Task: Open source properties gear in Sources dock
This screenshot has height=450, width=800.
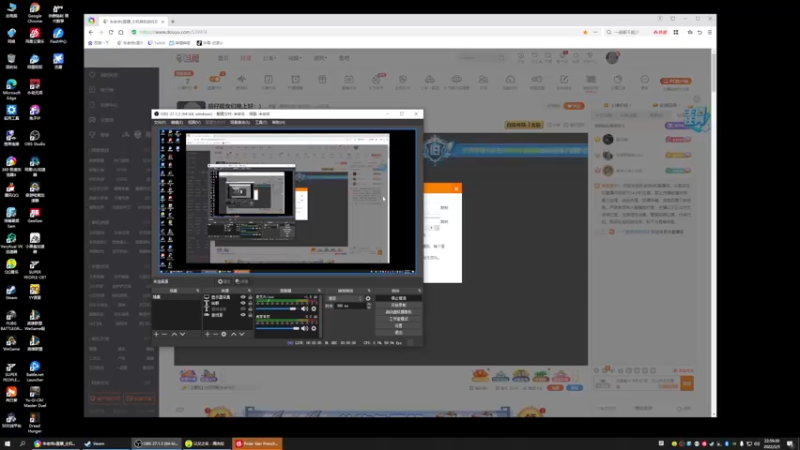Action: click(223, 334)
